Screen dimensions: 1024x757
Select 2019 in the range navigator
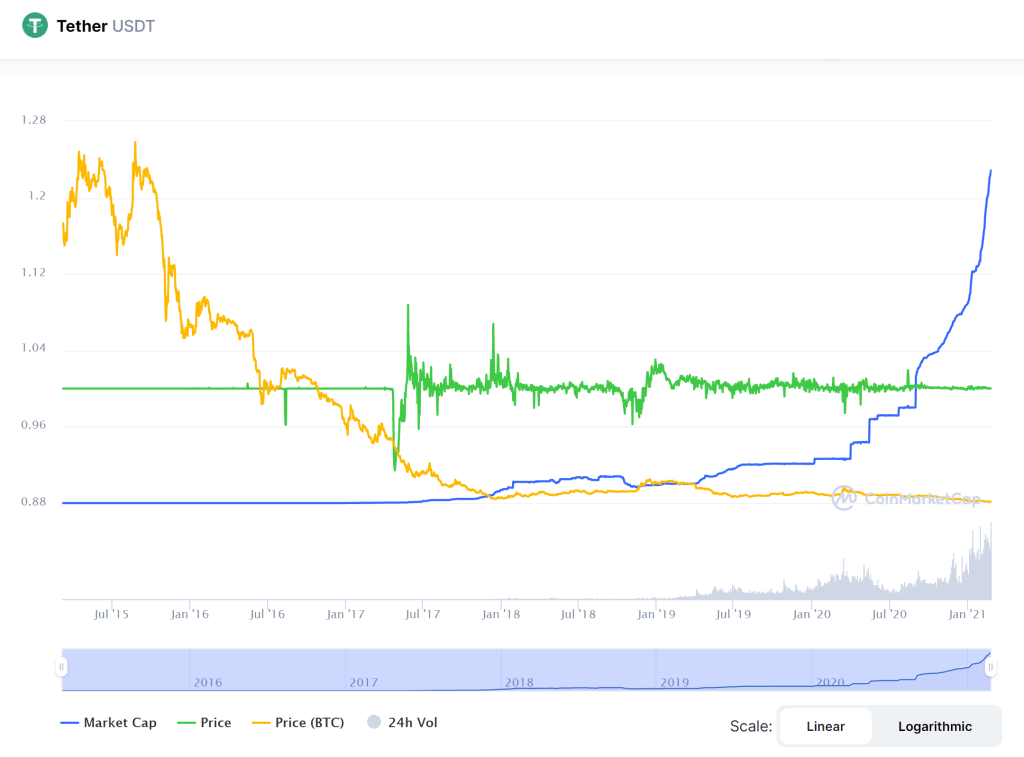[x=675, y=682]
